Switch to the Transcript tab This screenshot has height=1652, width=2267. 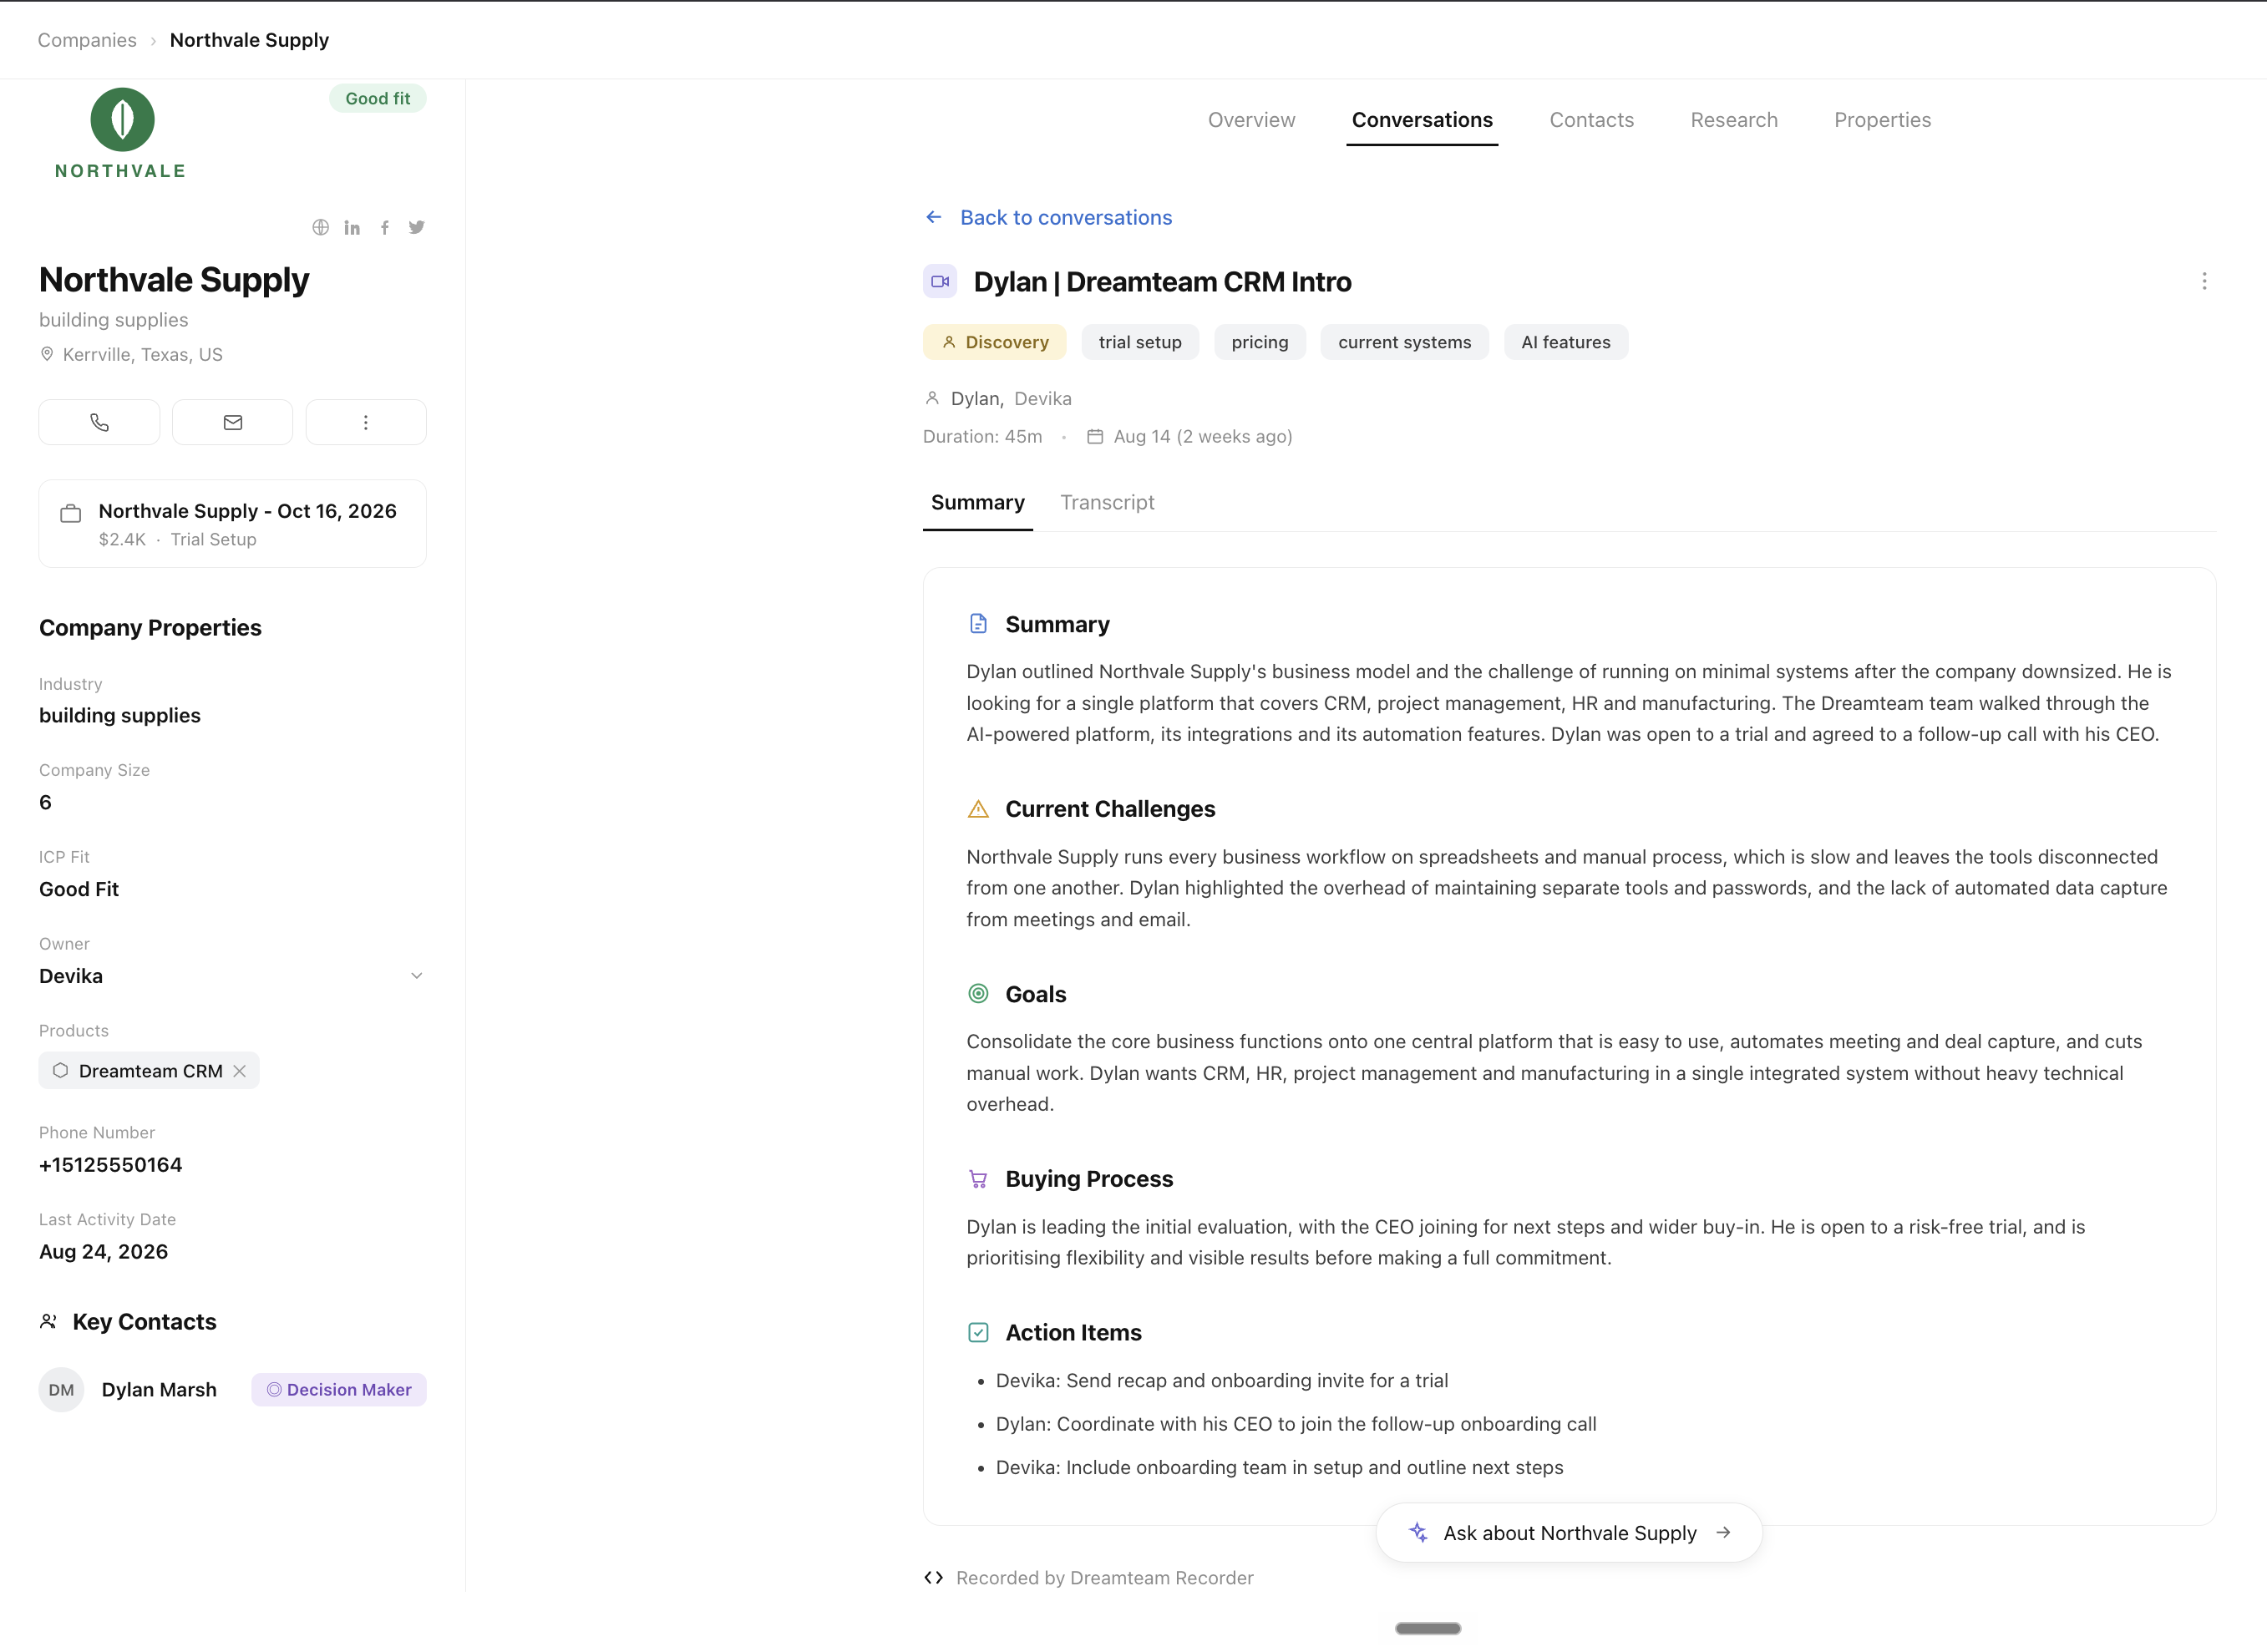pyautogui.click(x=1107, y=502)
